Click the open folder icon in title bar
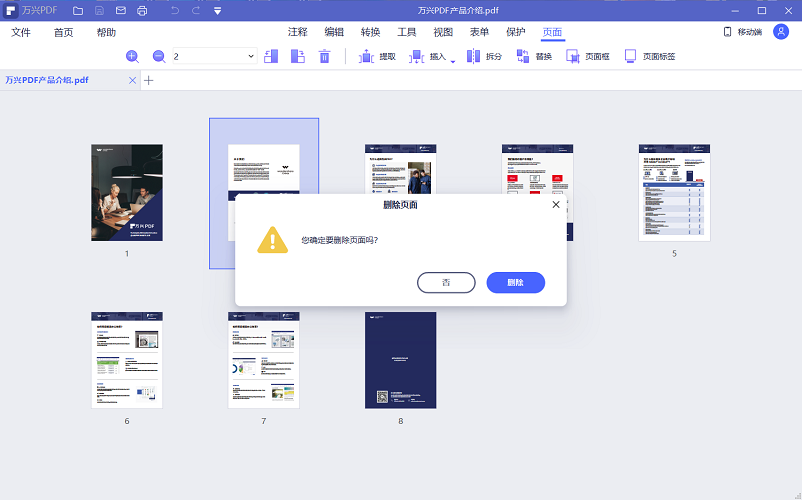The width and height of the screenshot is (802, 500). coord(78,10)
